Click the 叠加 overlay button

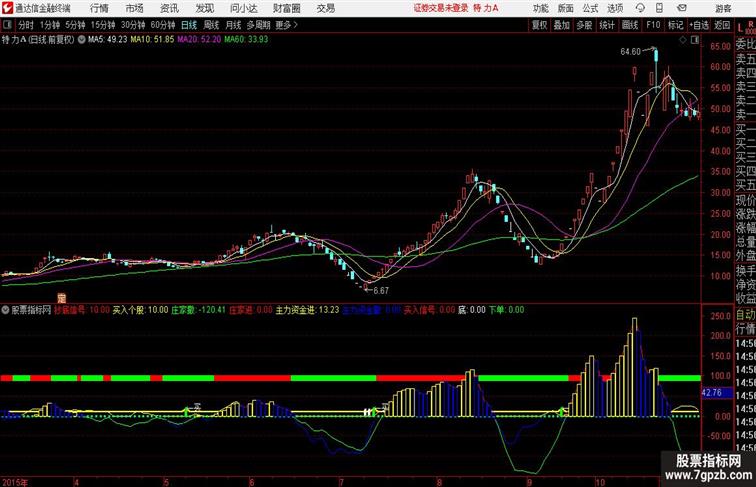[562, 25]
